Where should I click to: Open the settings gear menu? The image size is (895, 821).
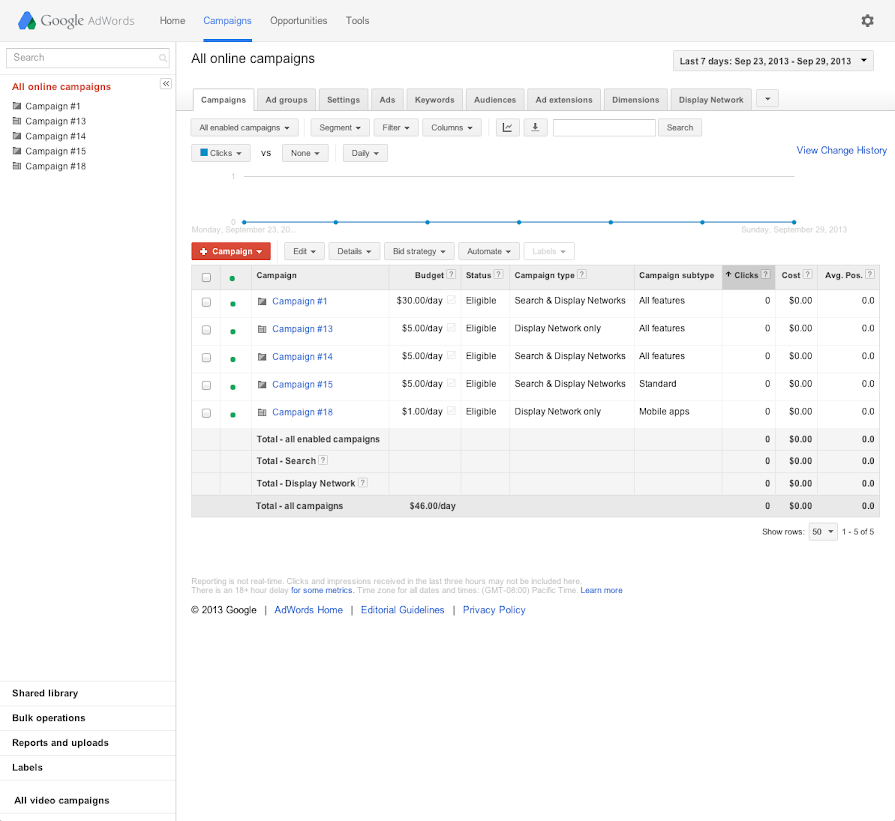[867, 21]
